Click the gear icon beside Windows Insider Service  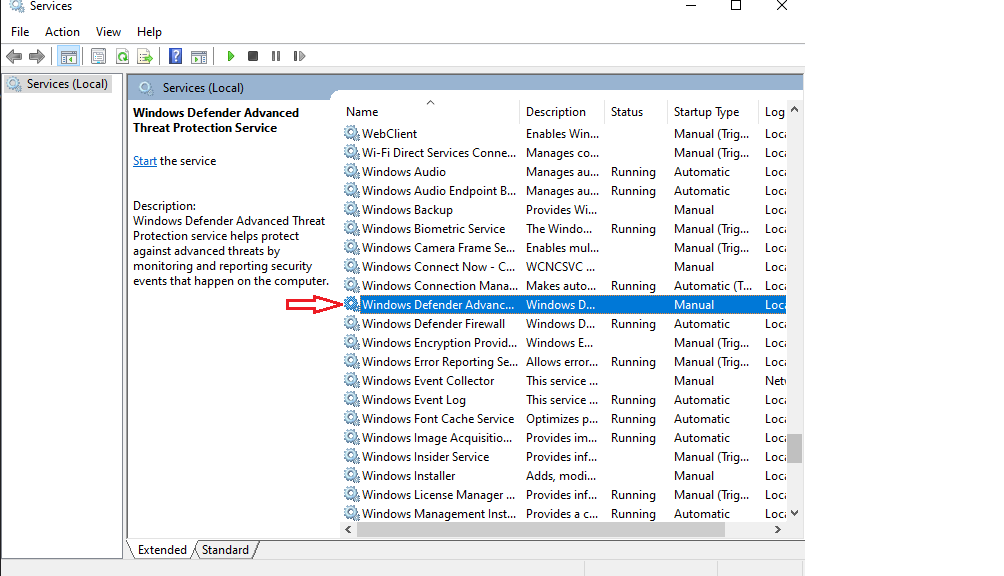point(352,456)
